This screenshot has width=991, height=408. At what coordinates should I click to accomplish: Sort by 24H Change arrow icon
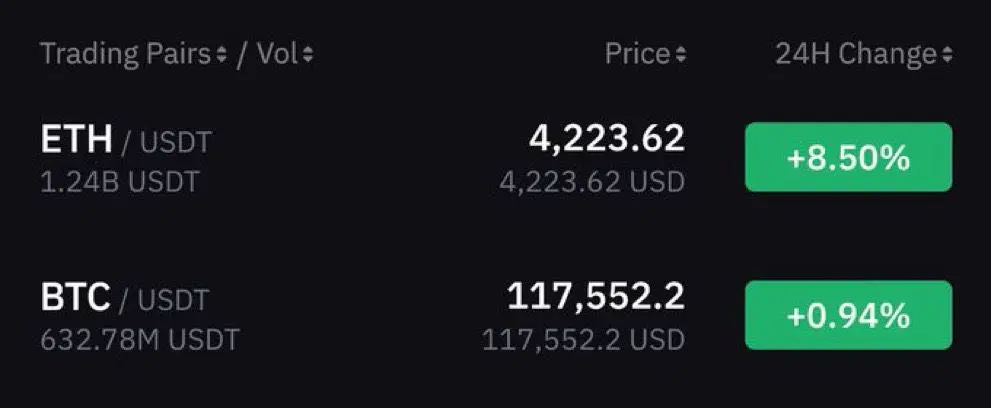click(x=946, y=56)
